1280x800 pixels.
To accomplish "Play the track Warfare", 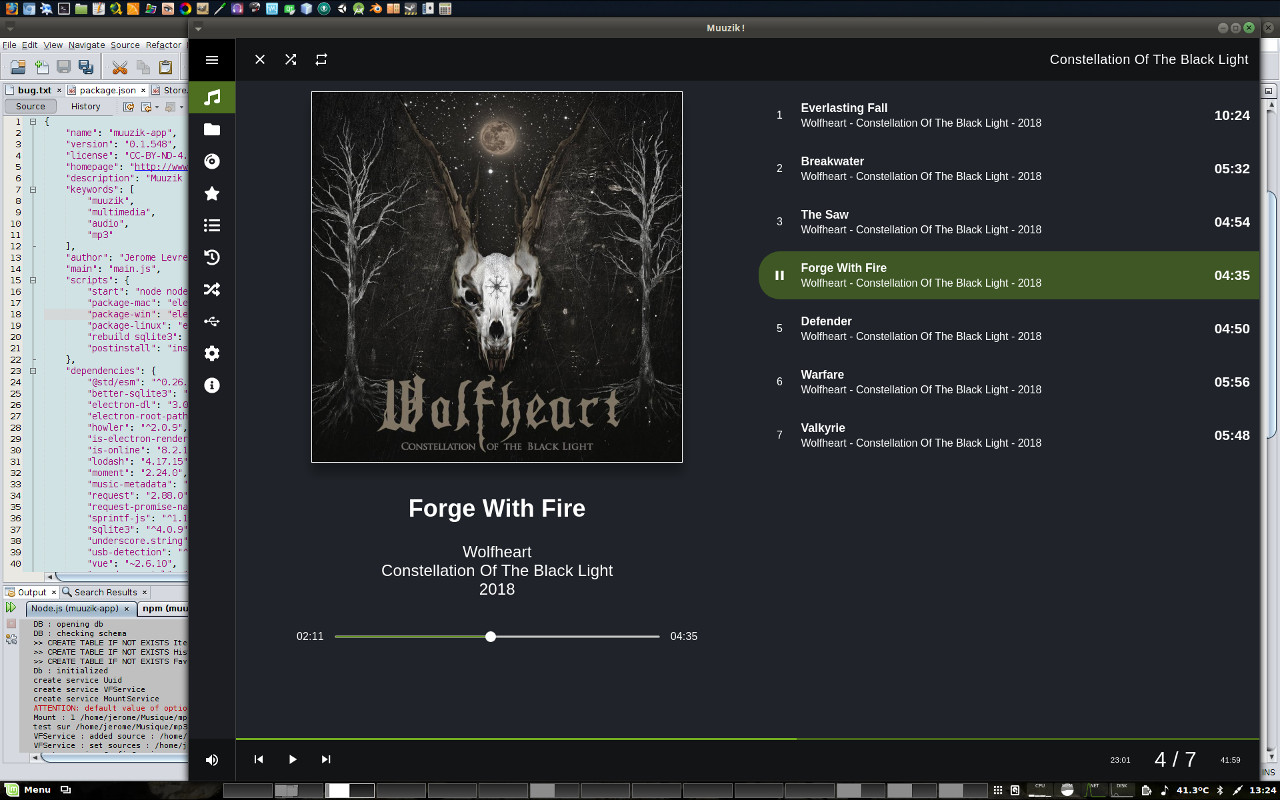I will [1009, 382].
